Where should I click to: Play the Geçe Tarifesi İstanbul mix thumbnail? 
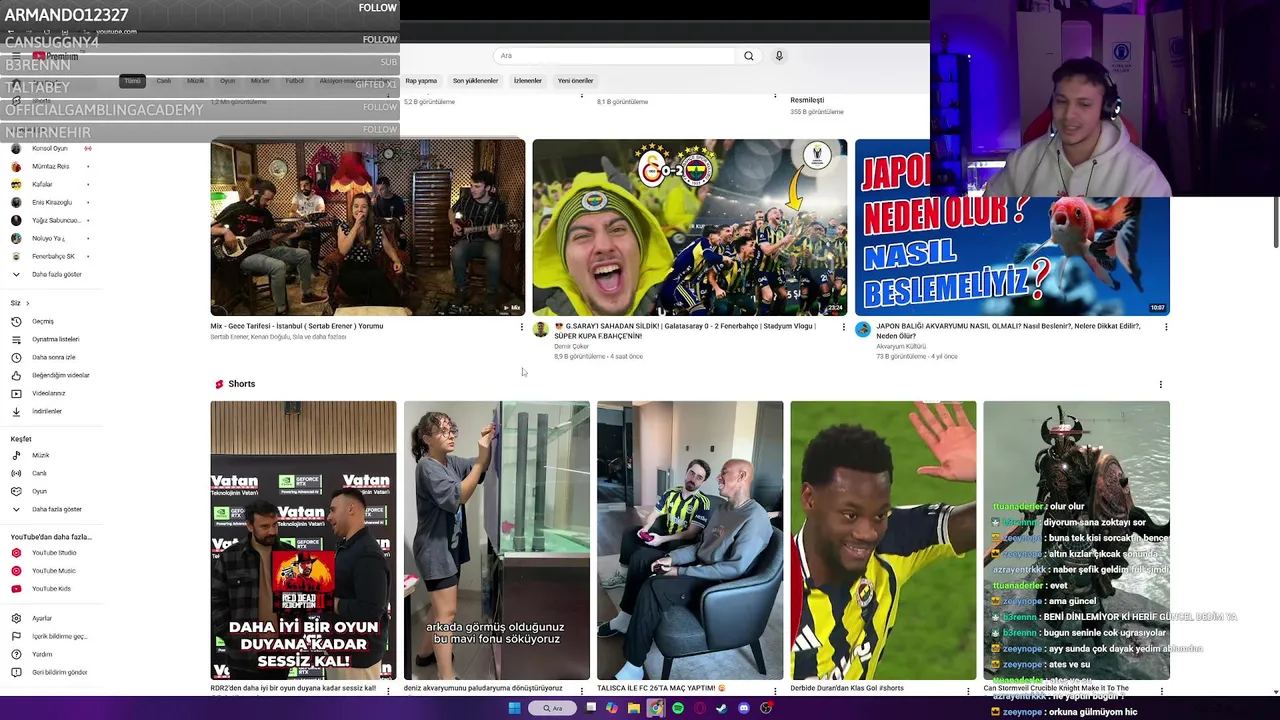click(367, 227)
